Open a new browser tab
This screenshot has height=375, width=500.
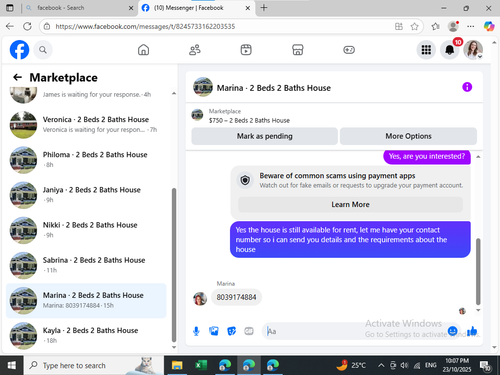[264, 8]
